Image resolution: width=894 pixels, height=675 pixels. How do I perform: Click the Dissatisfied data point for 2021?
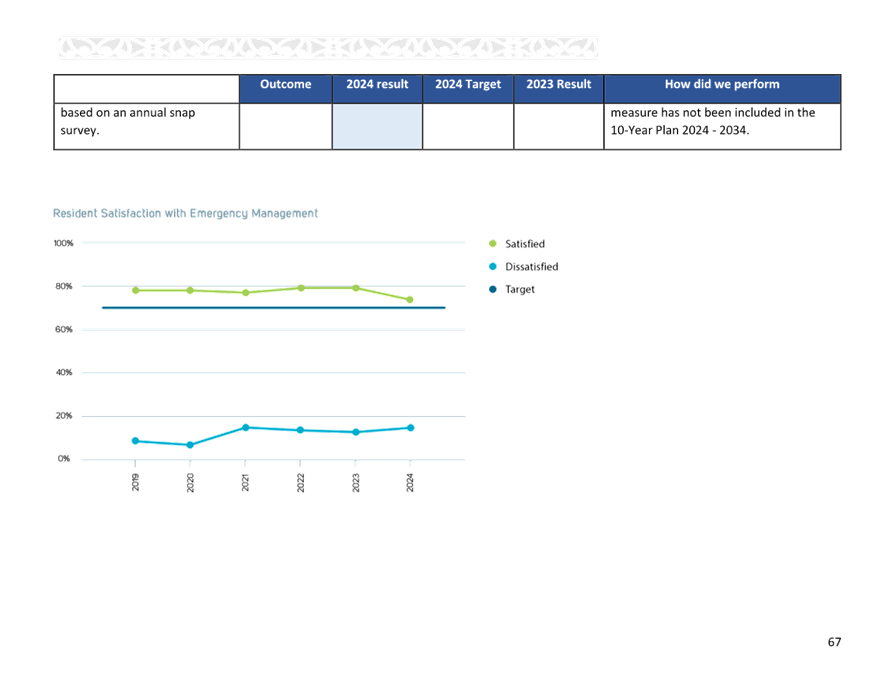coord(246,428)
